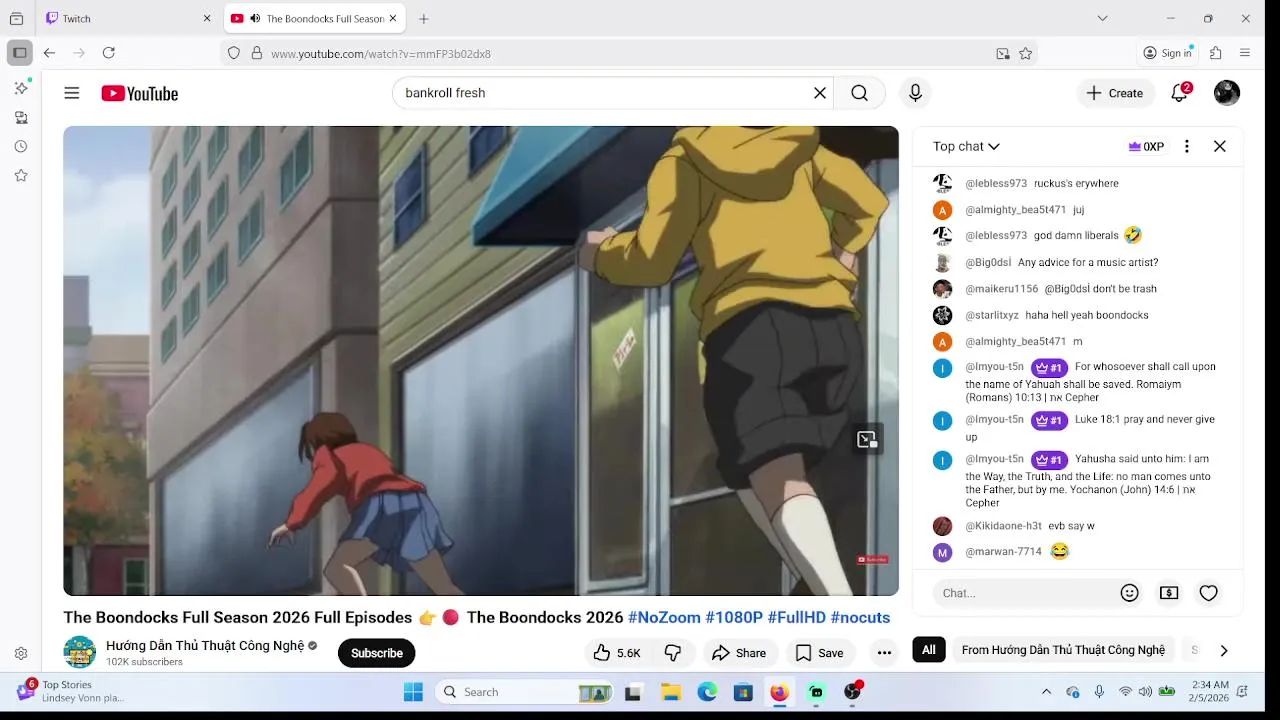Go to the YouTube home logo
The height and width of the screenshot is (720, 1280).
(140, 93)
